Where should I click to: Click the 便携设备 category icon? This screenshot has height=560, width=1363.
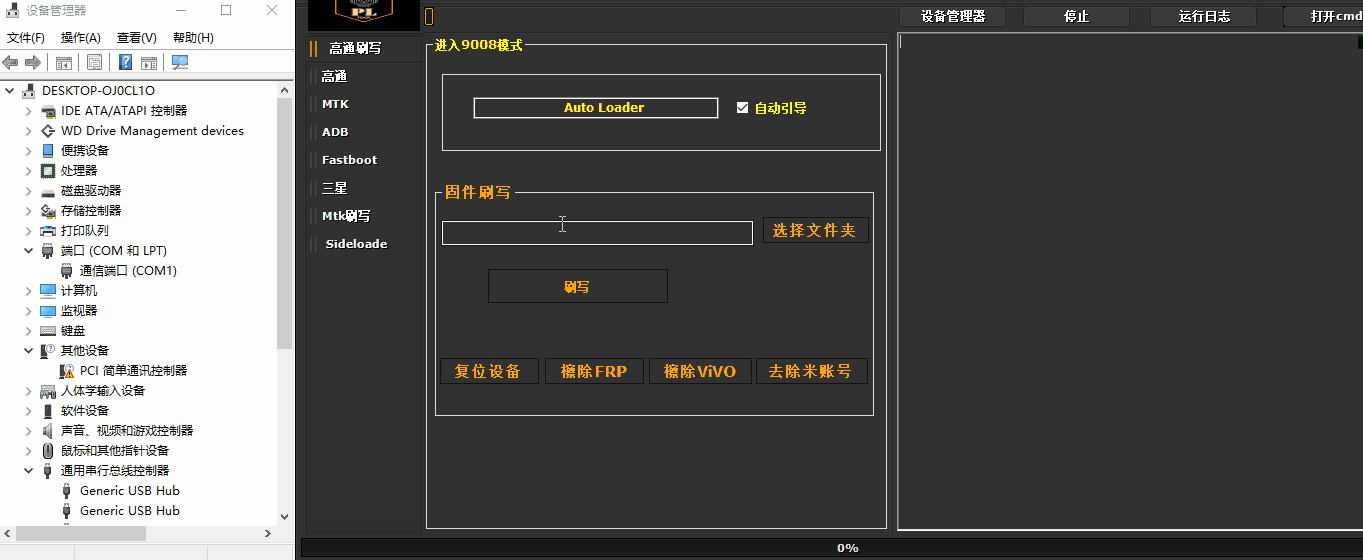(48, 151)
